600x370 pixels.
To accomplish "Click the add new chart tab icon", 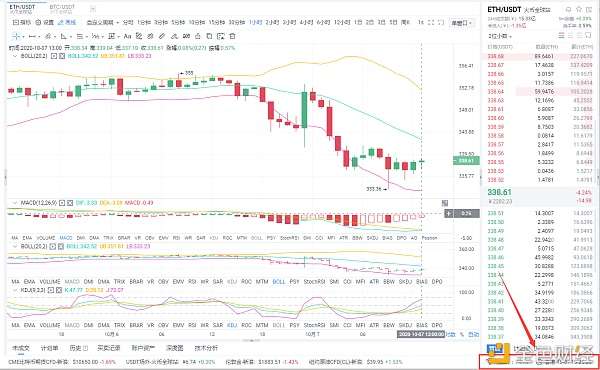I will point(93,9).
